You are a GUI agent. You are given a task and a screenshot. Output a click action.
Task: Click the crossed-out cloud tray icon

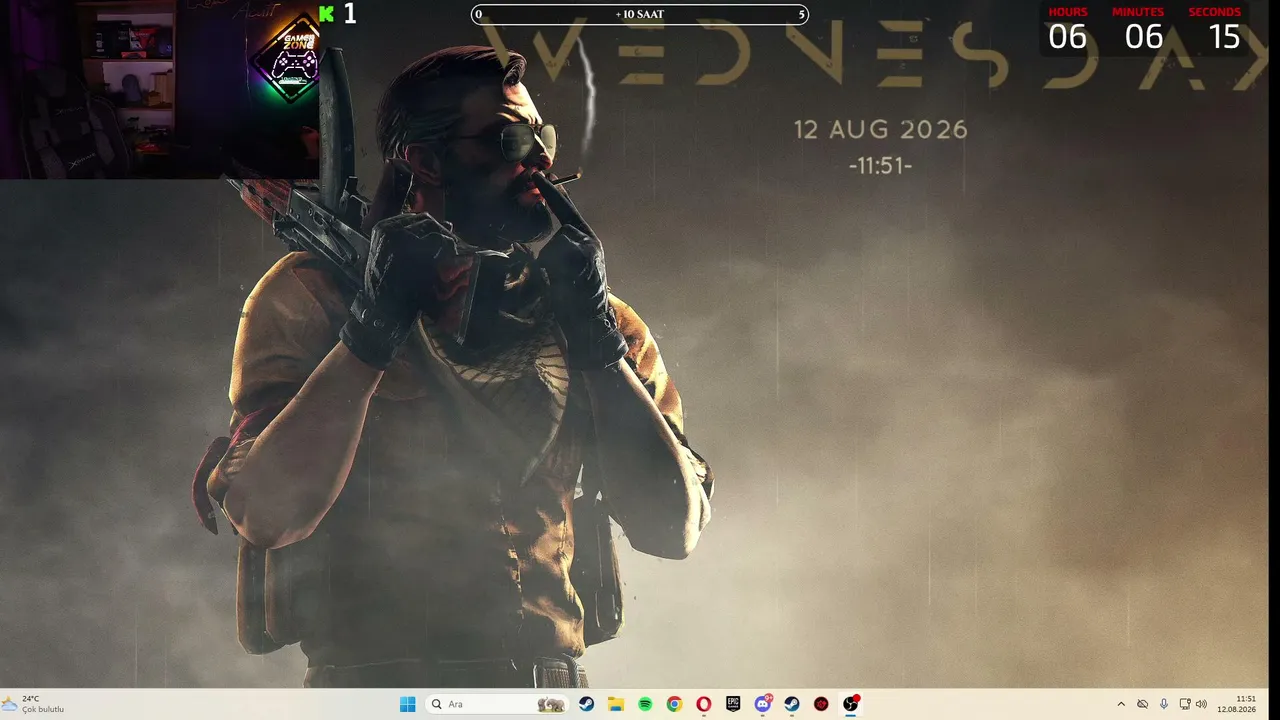(x=1142, y=704)
